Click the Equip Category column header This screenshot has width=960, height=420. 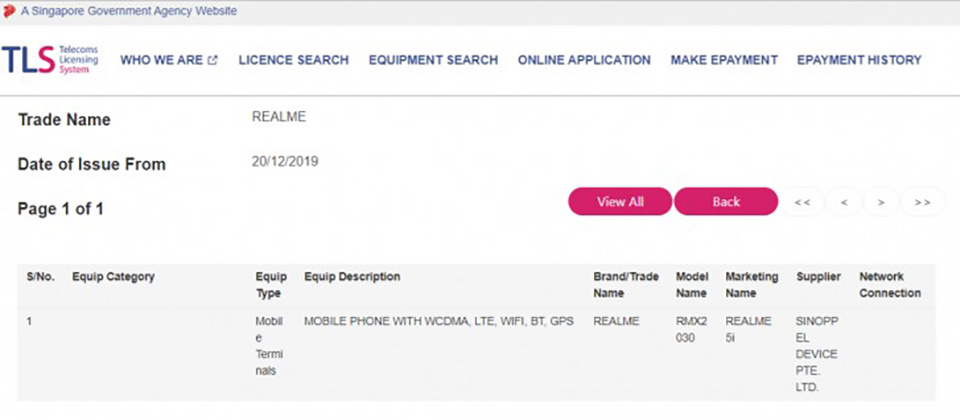[x=113, y=277]
